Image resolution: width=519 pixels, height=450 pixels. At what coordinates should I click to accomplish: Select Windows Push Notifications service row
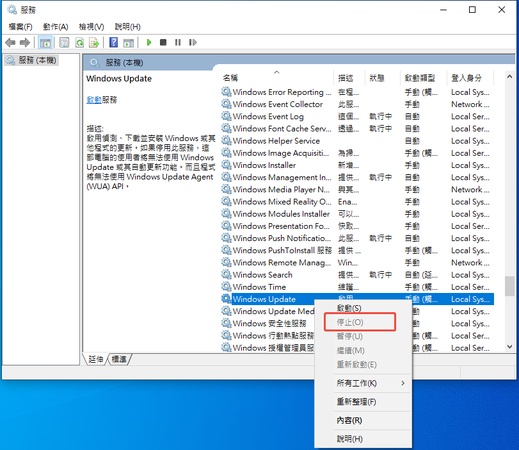pyautogui.click(x=357, y=238)
